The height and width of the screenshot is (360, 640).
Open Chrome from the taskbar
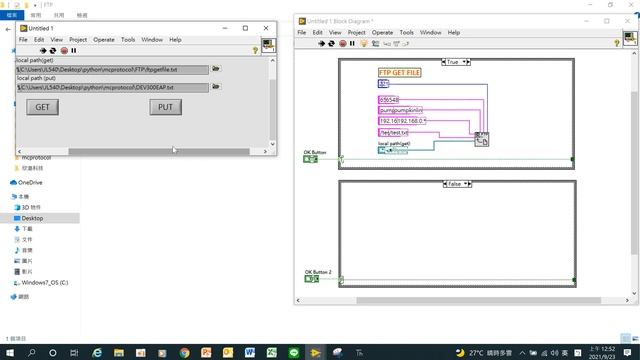coord(184,353)
